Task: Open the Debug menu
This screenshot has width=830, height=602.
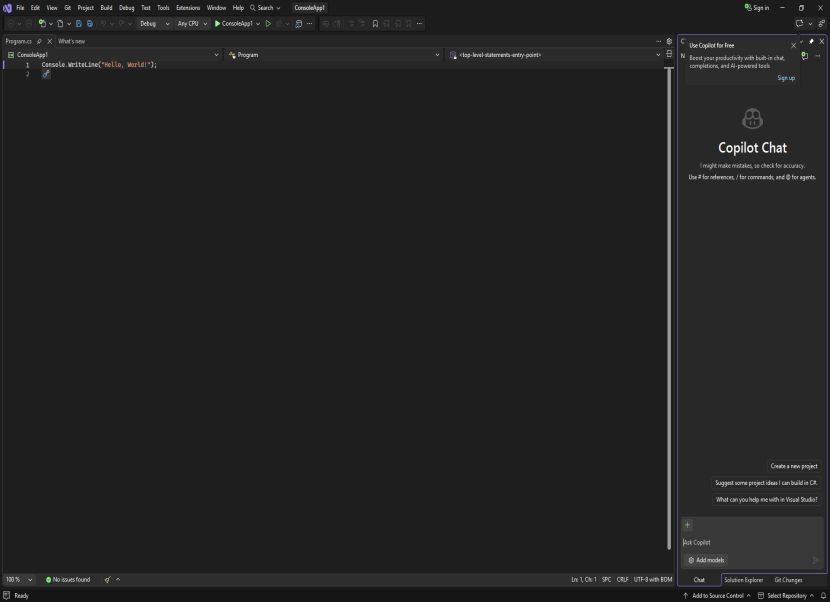Action: (127, 8)
